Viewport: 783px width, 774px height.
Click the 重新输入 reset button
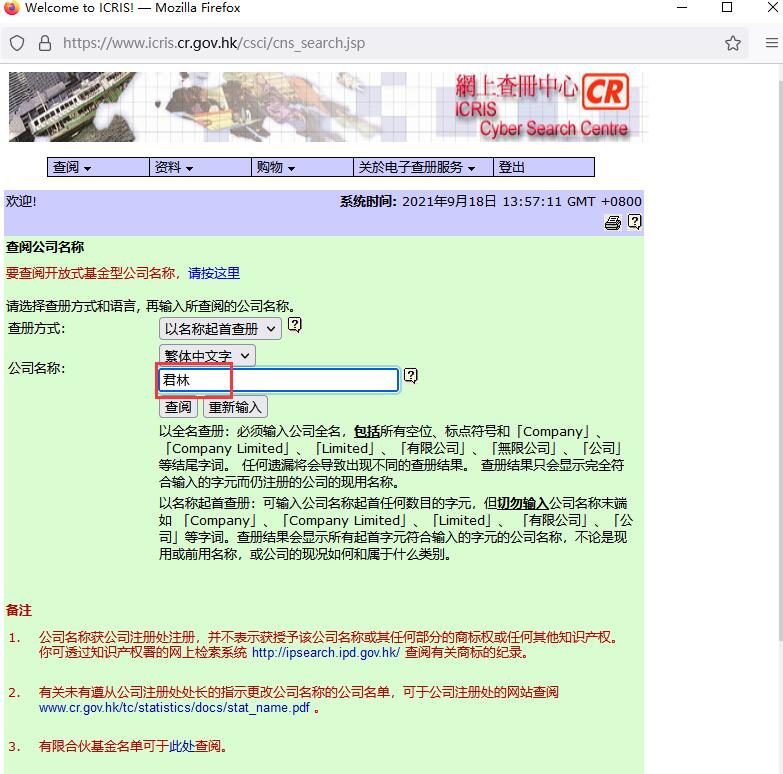(x=235, y=407)
